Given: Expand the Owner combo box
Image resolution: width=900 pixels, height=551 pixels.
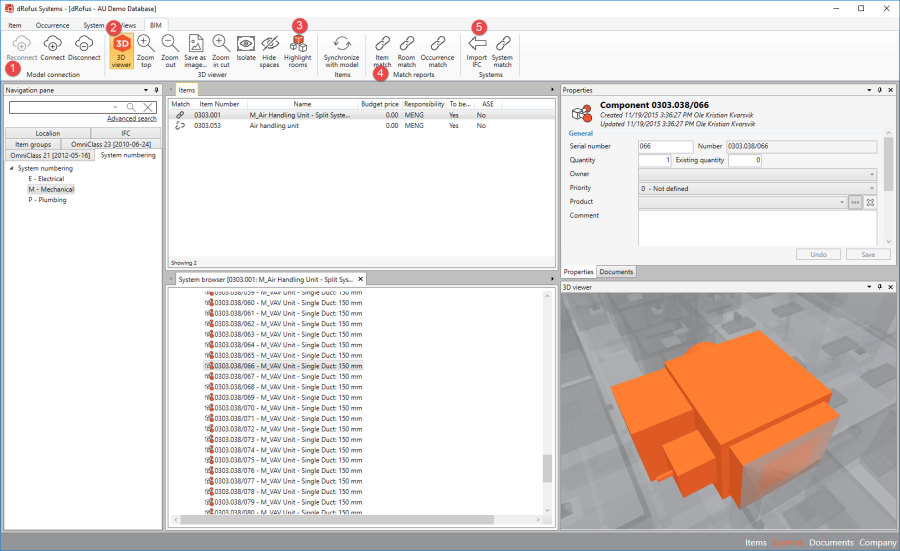Looking at the screenshot, I should tap(872, 174).
